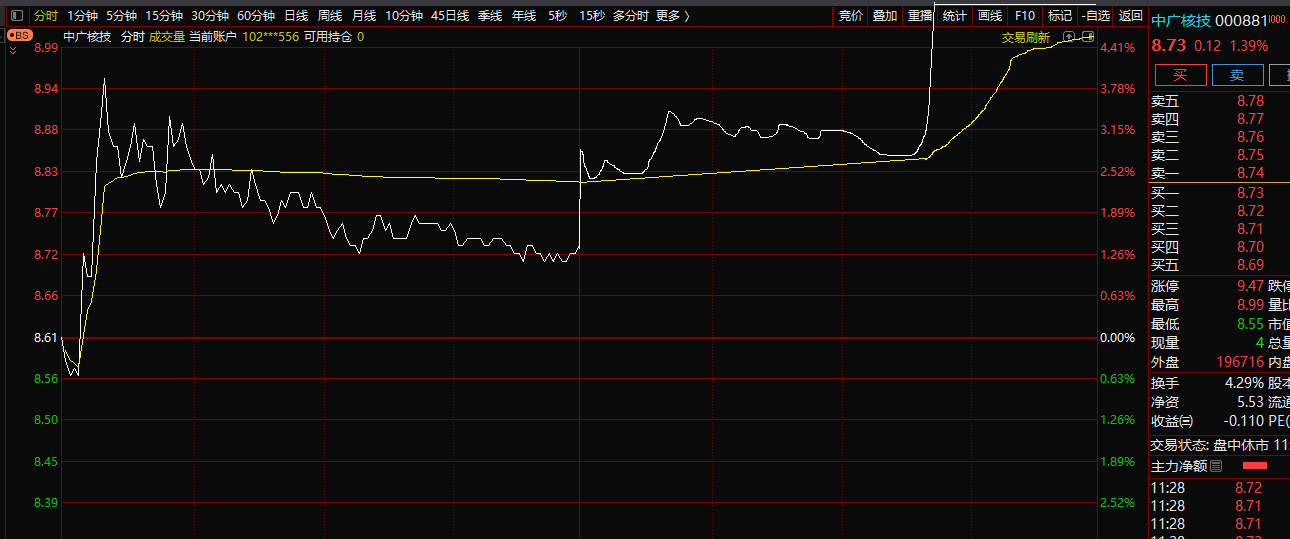
Task: Switch to the 15分钟 period
Action: 164,16
